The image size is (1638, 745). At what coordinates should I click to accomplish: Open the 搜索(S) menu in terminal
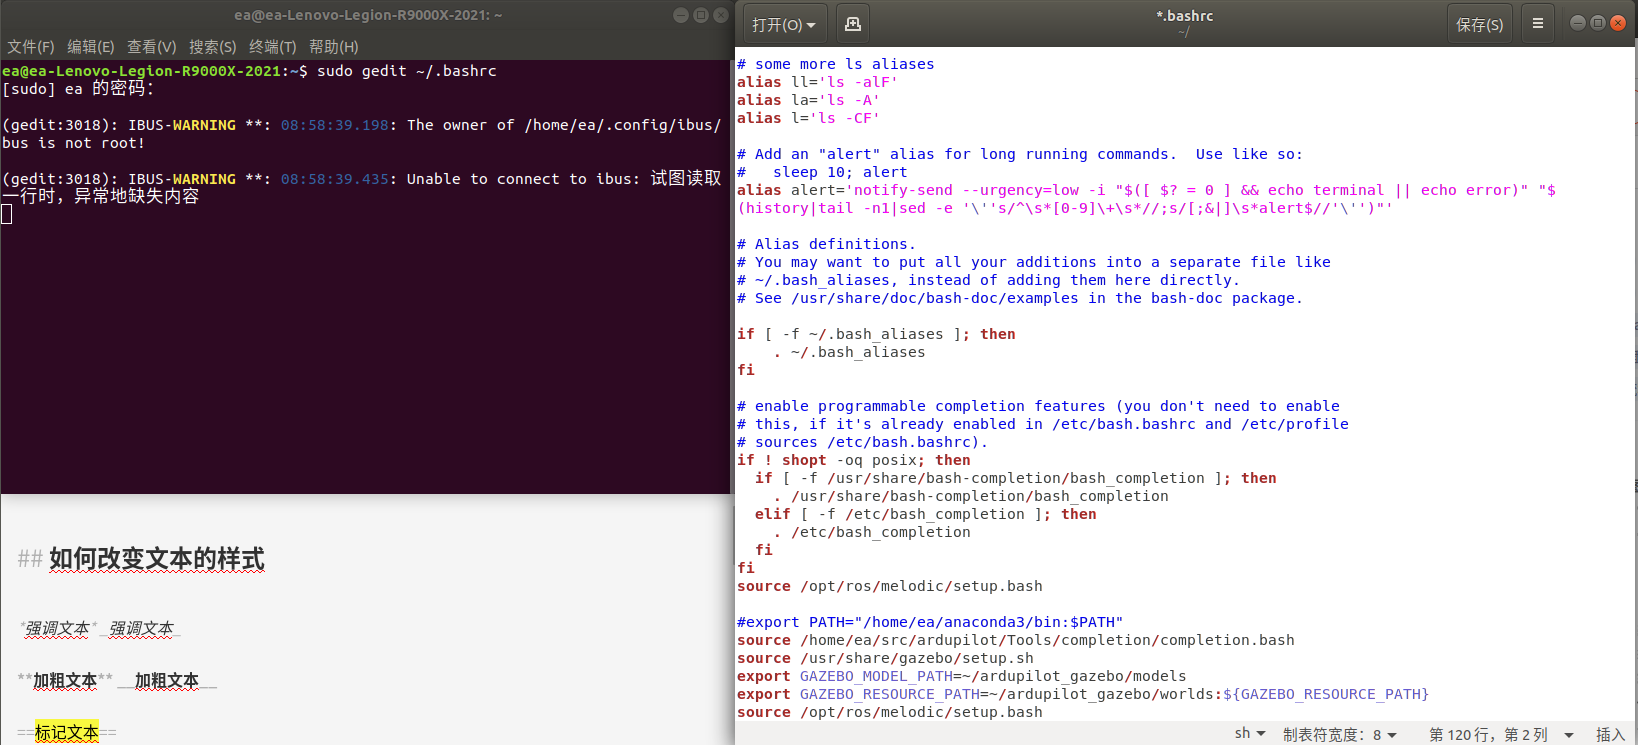pyautogui.click(x=213, y=47)
